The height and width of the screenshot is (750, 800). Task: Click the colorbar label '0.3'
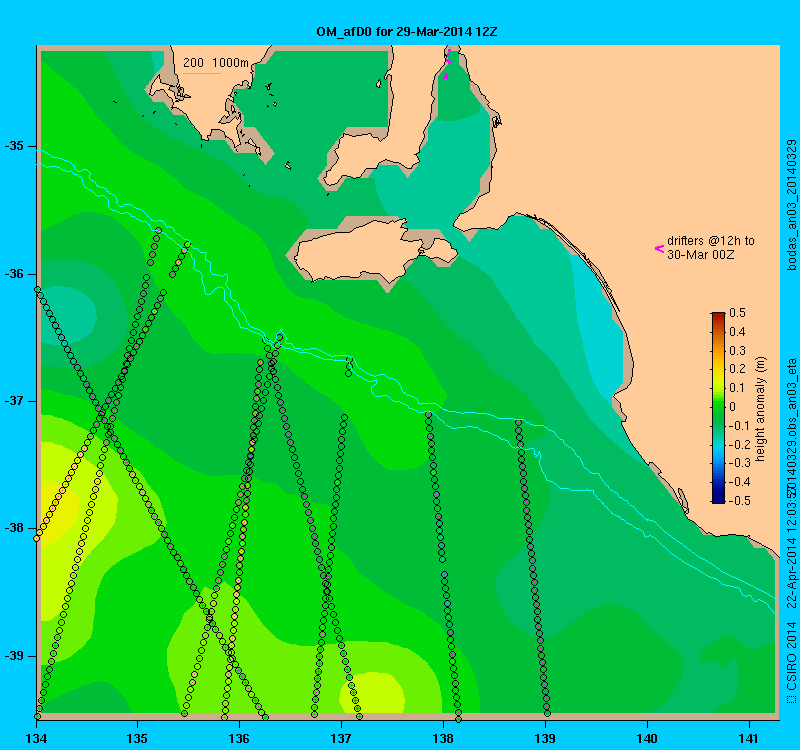pyautogui.click(x=737, y=351)
